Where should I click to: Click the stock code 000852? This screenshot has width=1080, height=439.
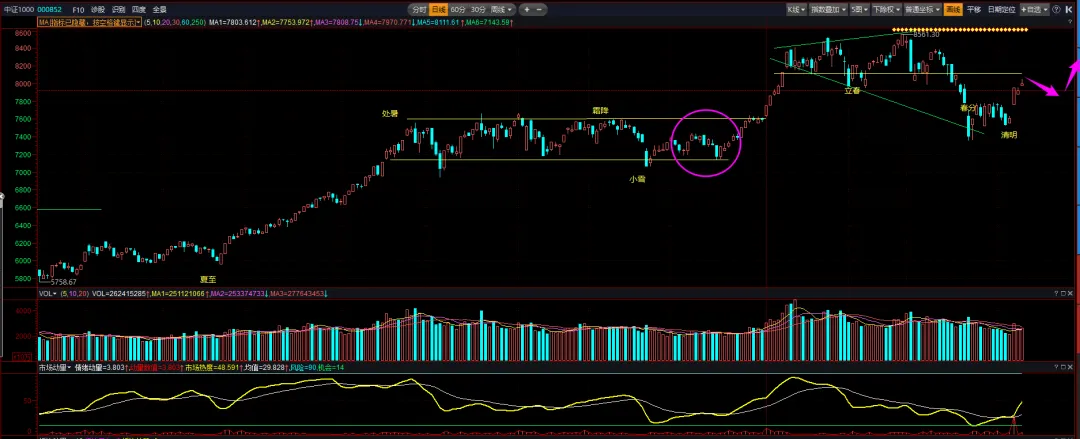click(x=50, y=10)
